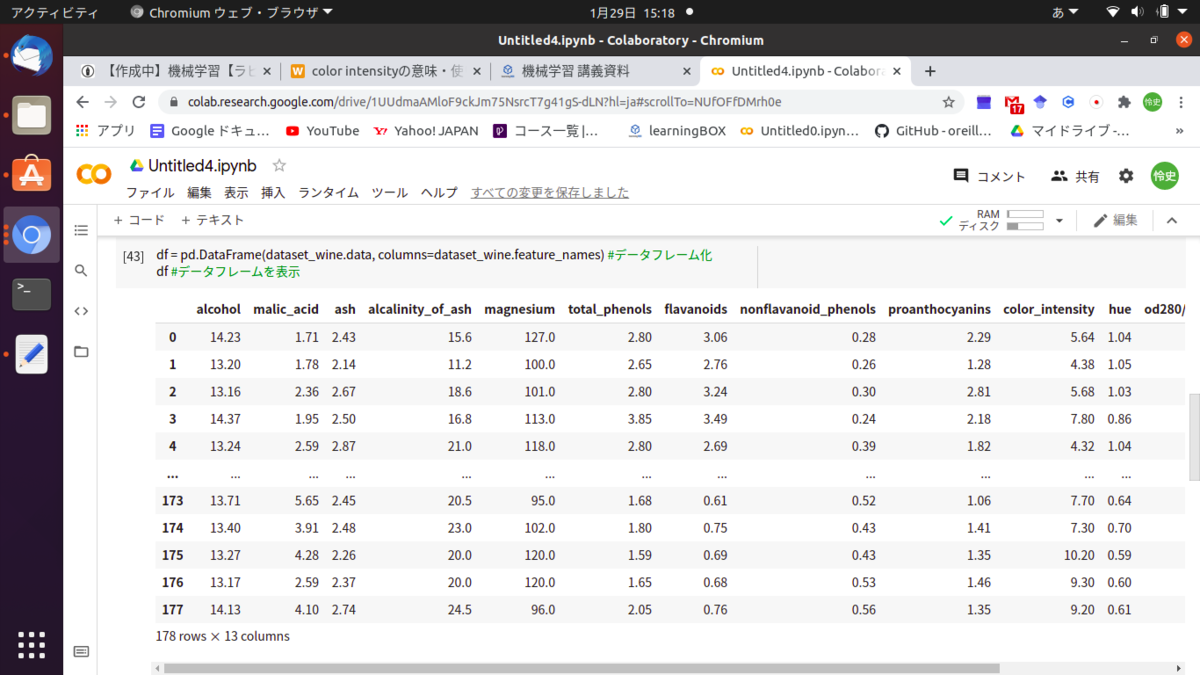Open the Yahoo! JAPAN bookmark

point(426,131)
